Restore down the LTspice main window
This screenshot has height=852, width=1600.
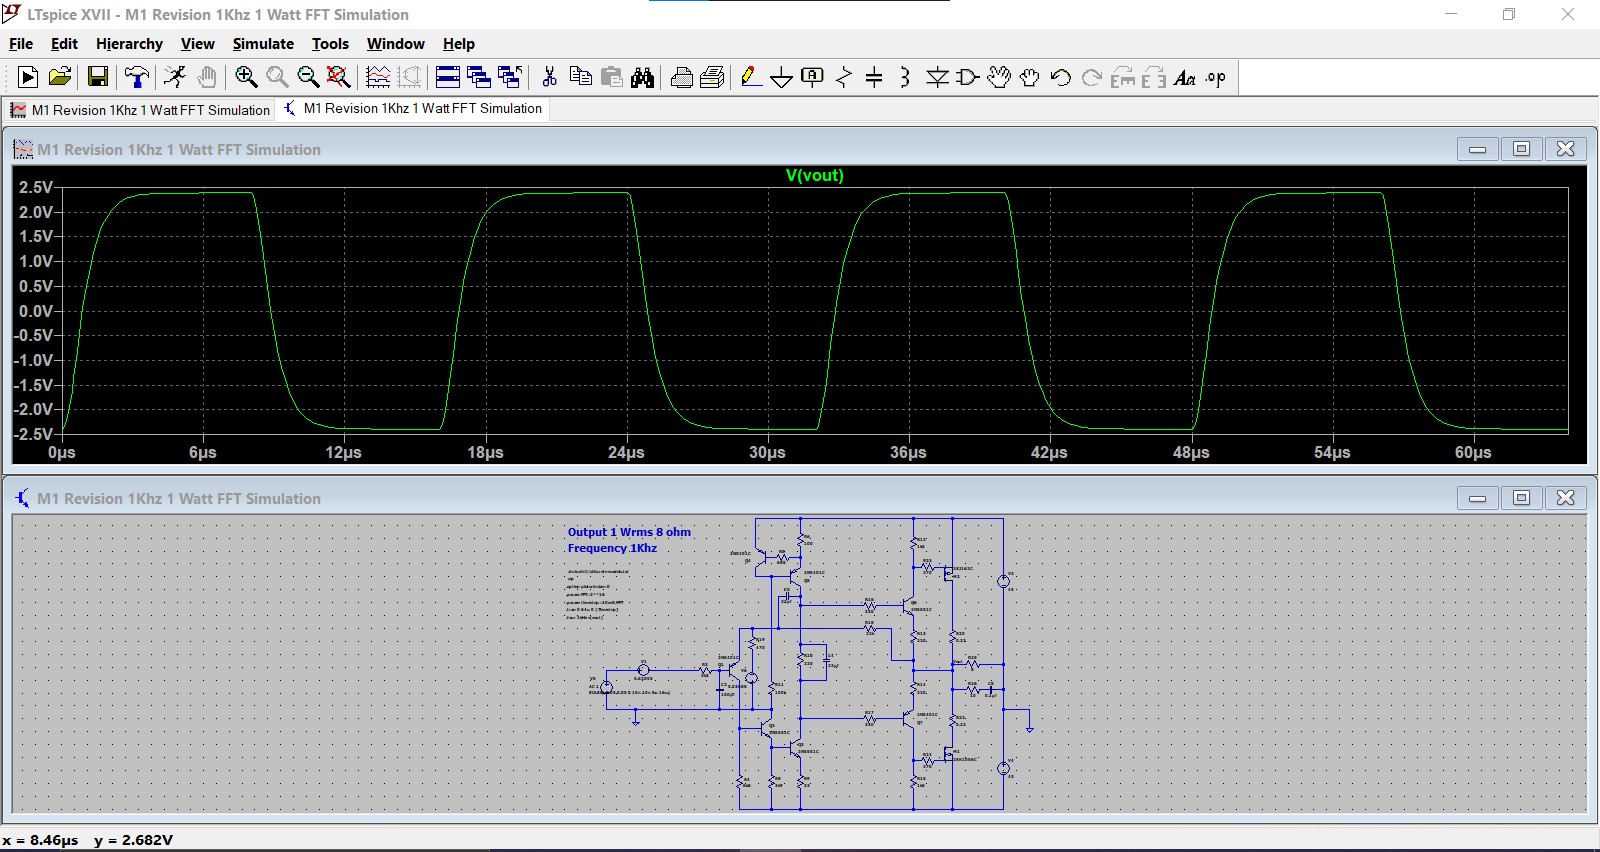point(1509,14)
